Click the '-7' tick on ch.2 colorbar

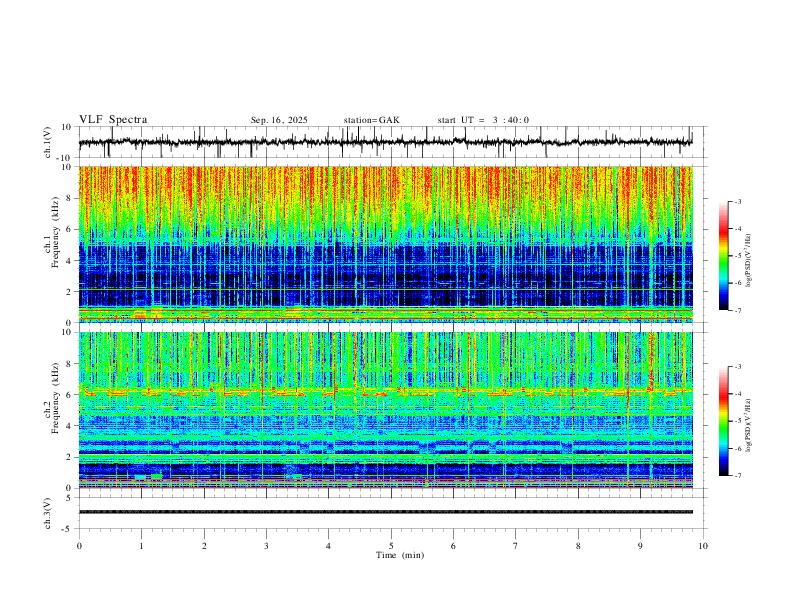pos(737,476)
